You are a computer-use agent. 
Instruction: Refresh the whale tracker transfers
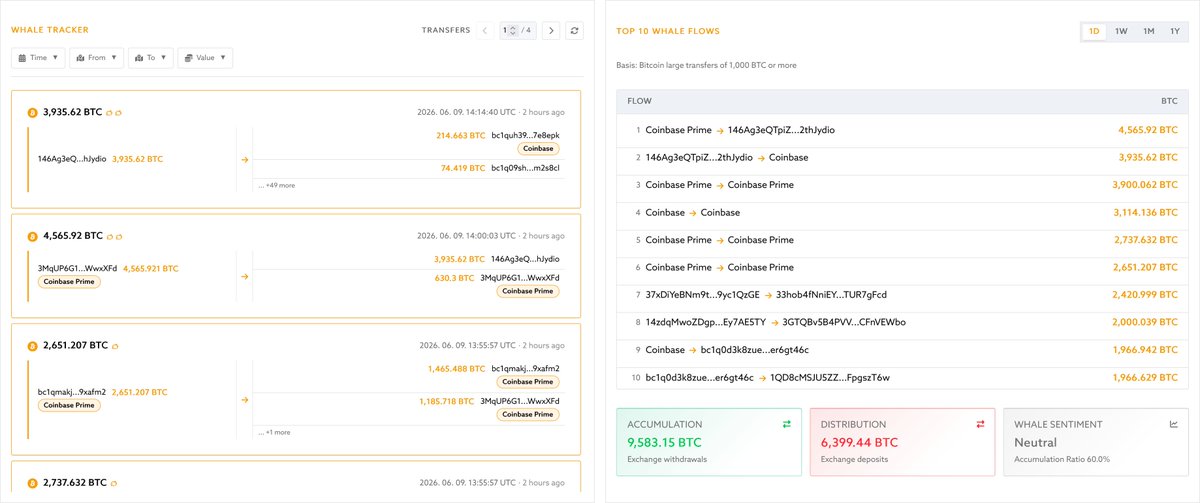point(574,31)
